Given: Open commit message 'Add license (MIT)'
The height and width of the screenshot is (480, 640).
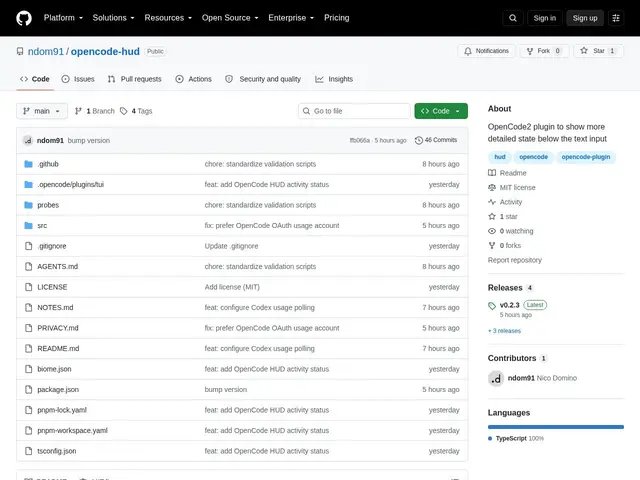Looking at the screenshot, I should 232,287.
